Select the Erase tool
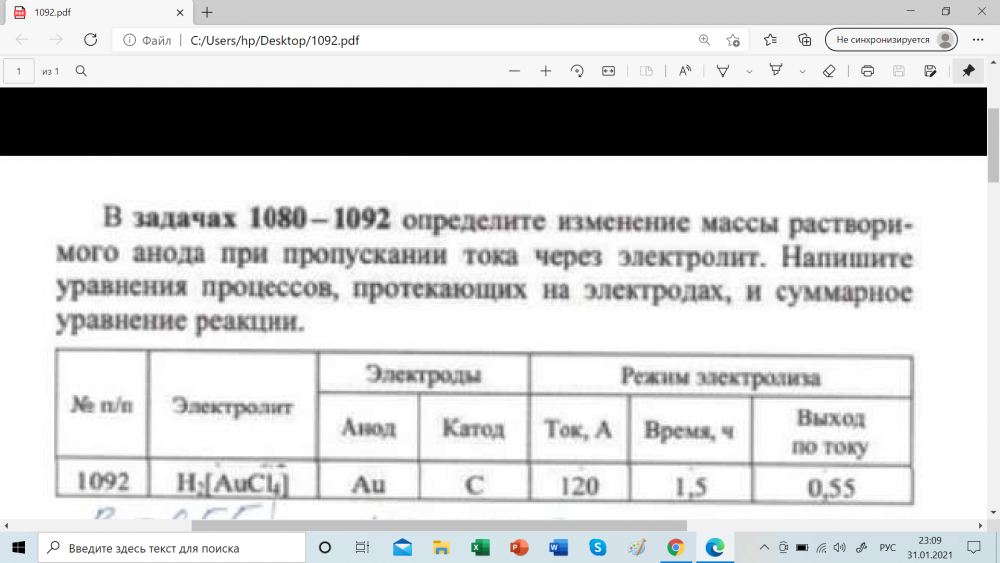 [828, 71]
